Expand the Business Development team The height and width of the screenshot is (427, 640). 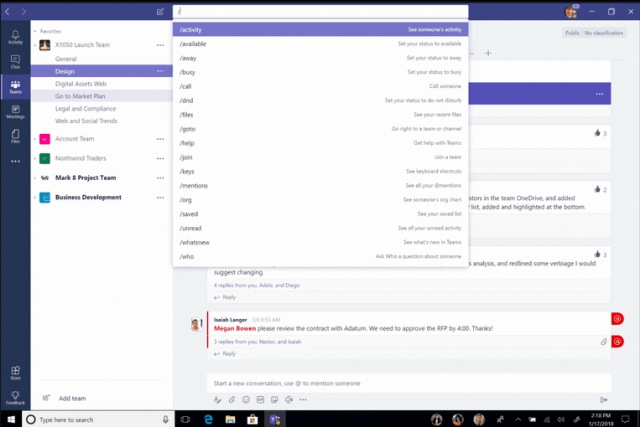[35, 198]
